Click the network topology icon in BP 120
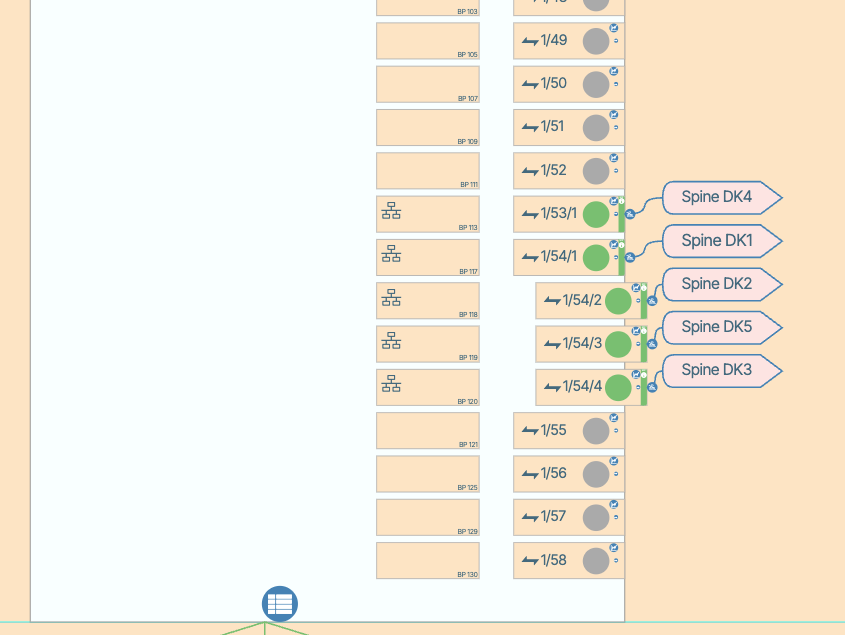Viewport: 845px width, 635px height. (391, 384)
